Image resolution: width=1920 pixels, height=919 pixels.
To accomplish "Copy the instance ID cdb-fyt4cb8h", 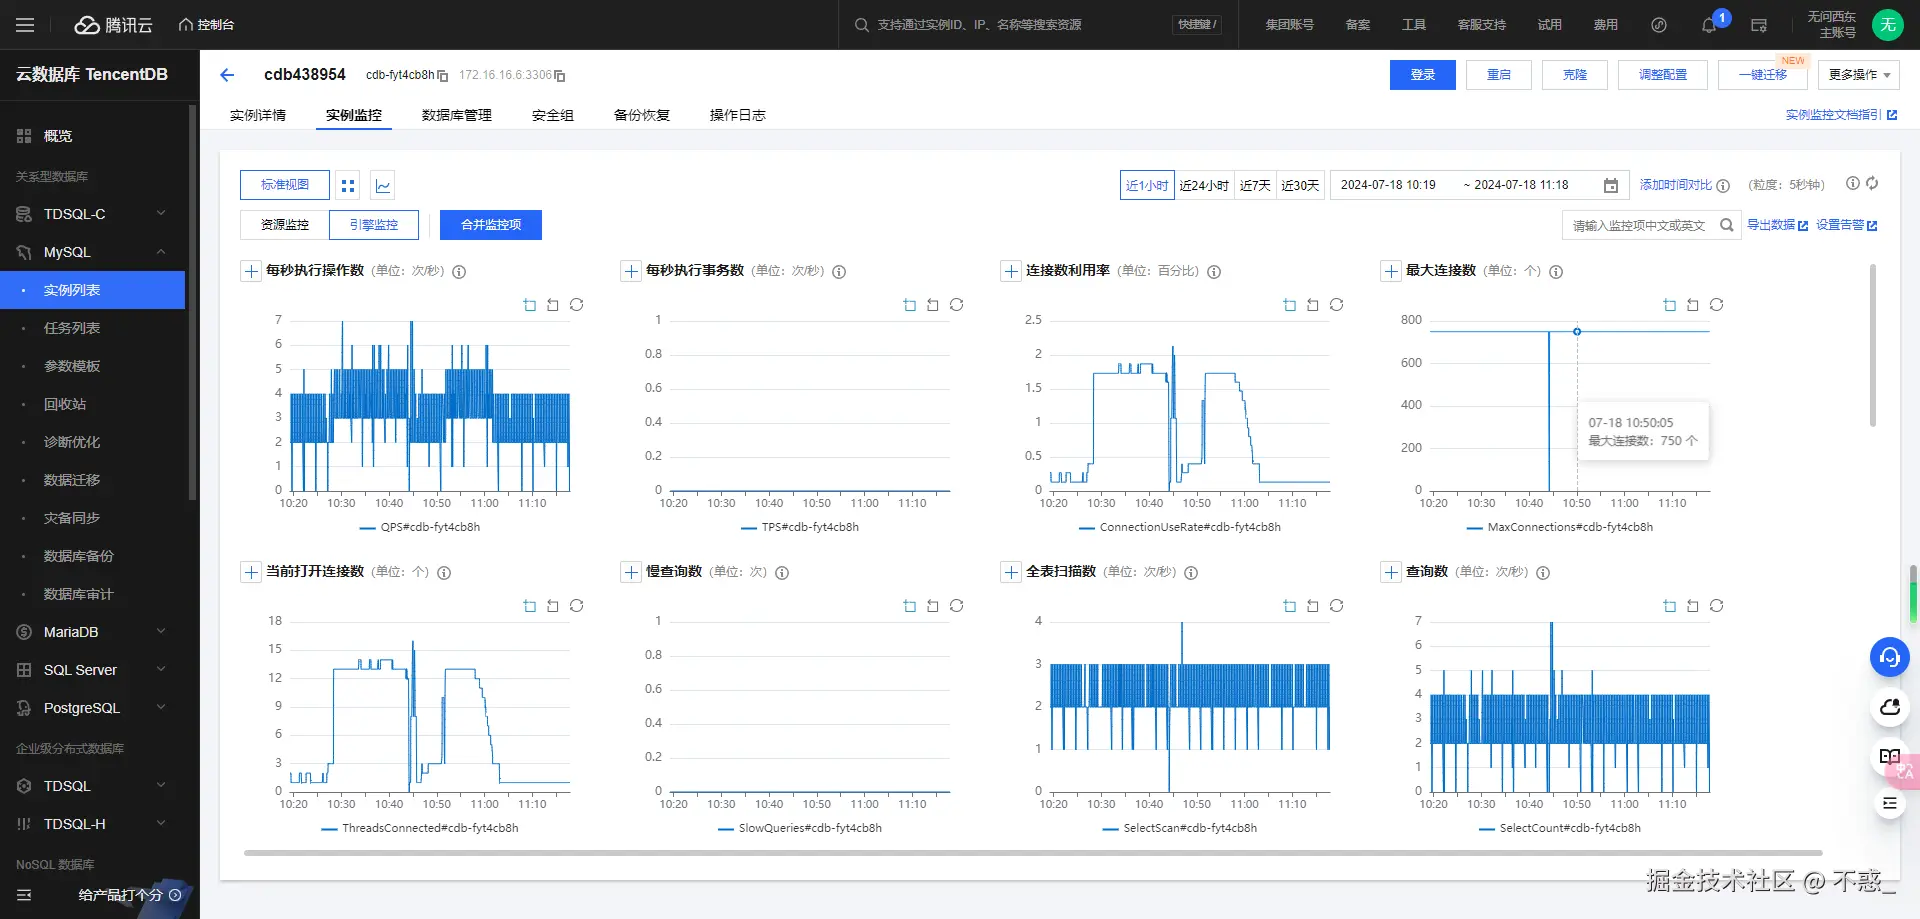I will 443,76.
